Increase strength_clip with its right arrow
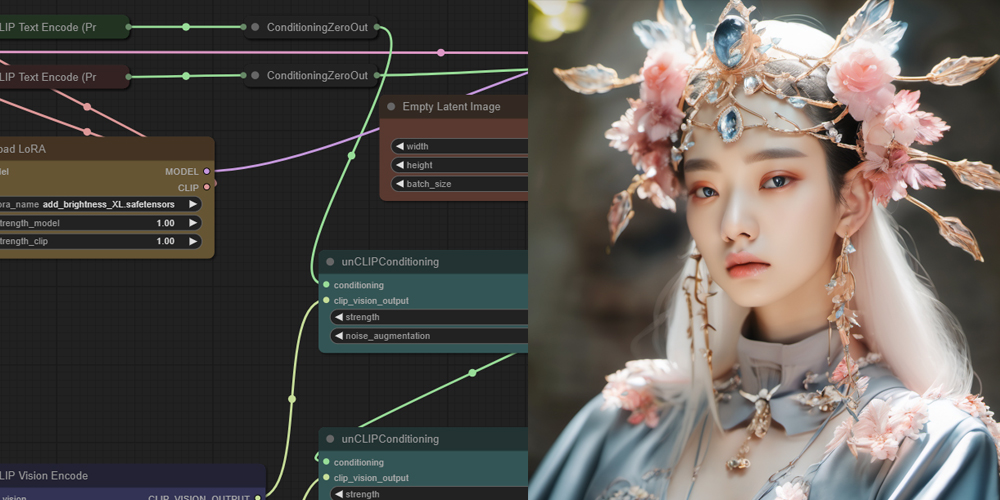The width and height of the screenshot is (1000, 500). click(x=193, y=241)
